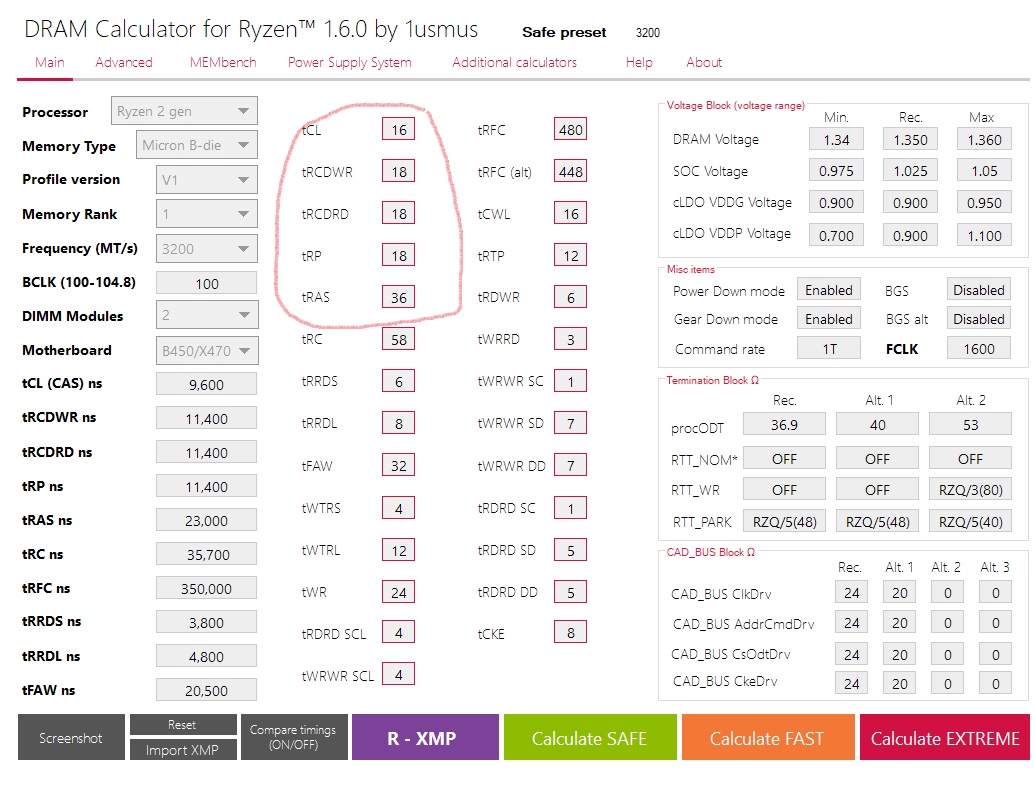The width and height of the screenshot is (1035, 786).
Task: Select the tCKE value 8
Action: pos(570,633)
